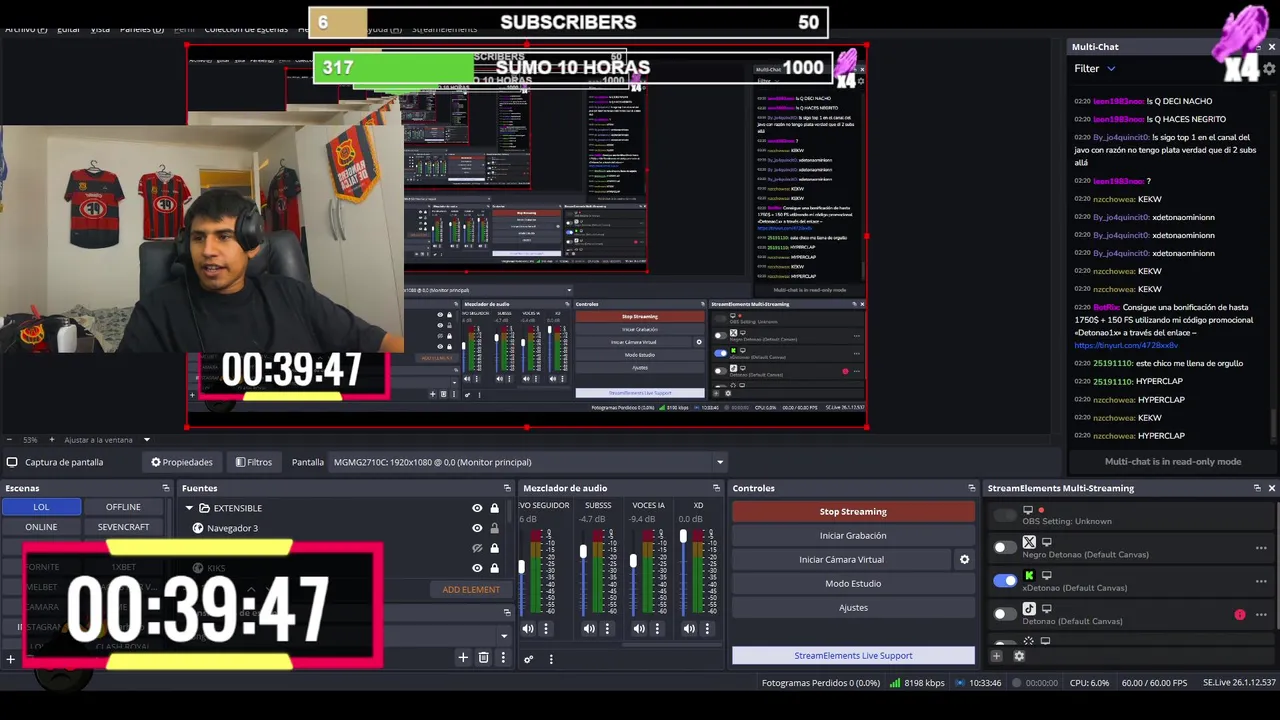Image resolution: width=1280 pixels, height=720 pixels.
Task: Mute the VOCES IA audio channel
Action: click(639, 629)
